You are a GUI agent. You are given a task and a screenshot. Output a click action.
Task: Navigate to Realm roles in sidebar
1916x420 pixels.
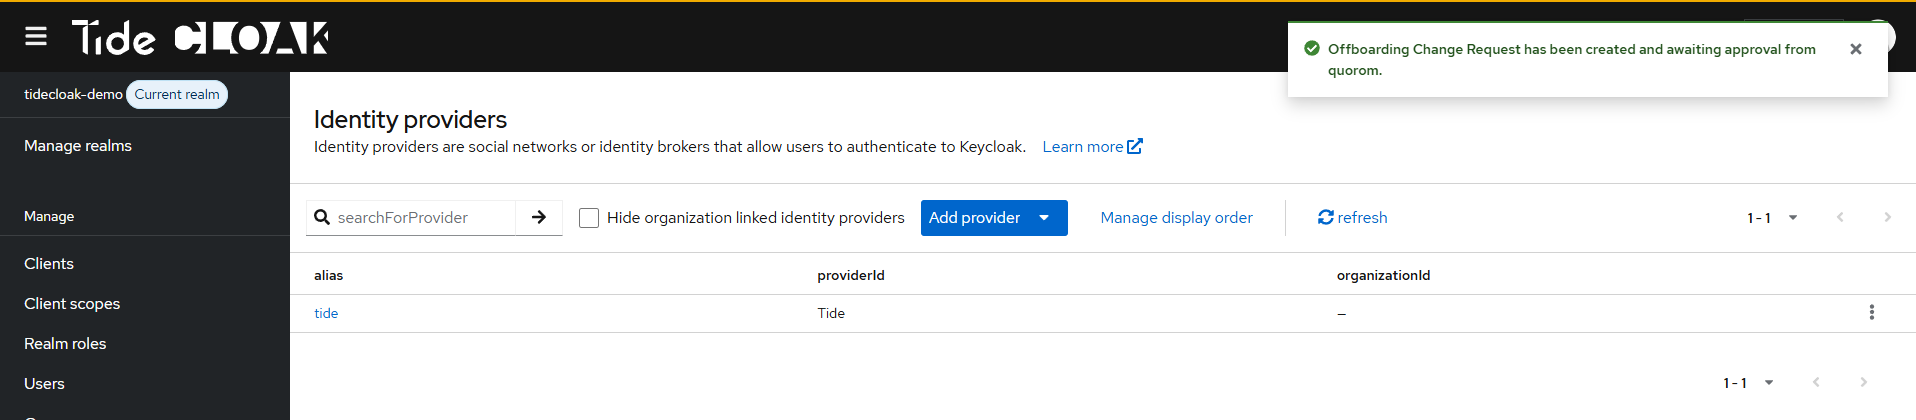click(65, 343)
